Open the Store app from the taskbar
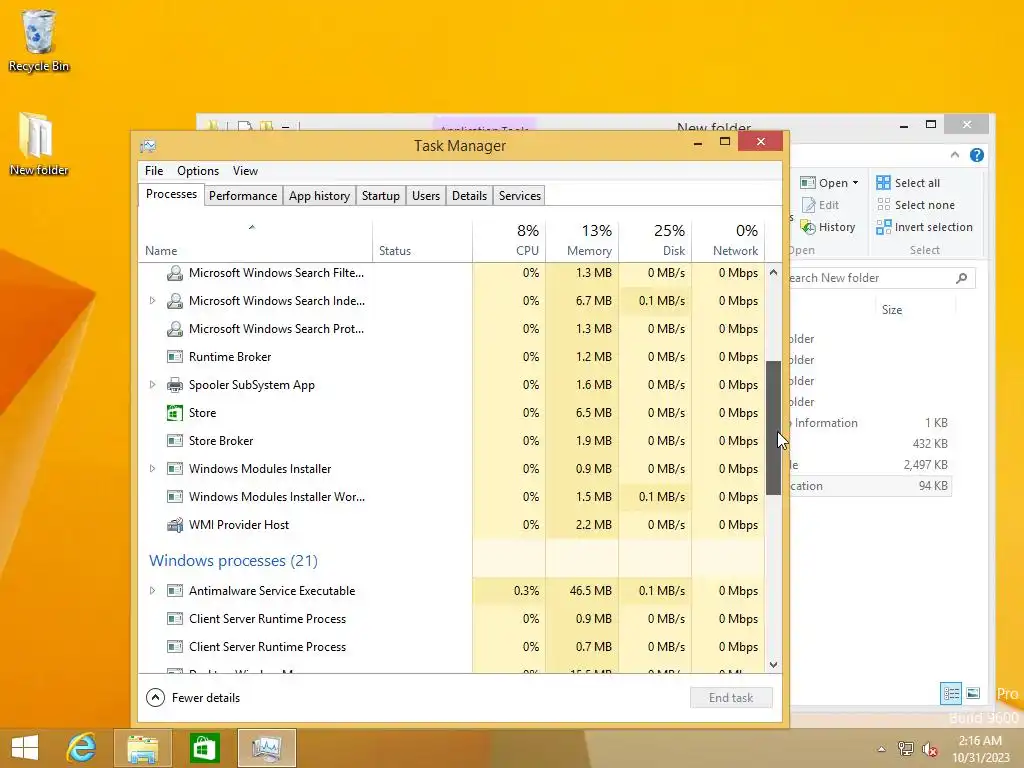Screen dimensions: 1024x768 pyautogui.click(x=204, y=748)
